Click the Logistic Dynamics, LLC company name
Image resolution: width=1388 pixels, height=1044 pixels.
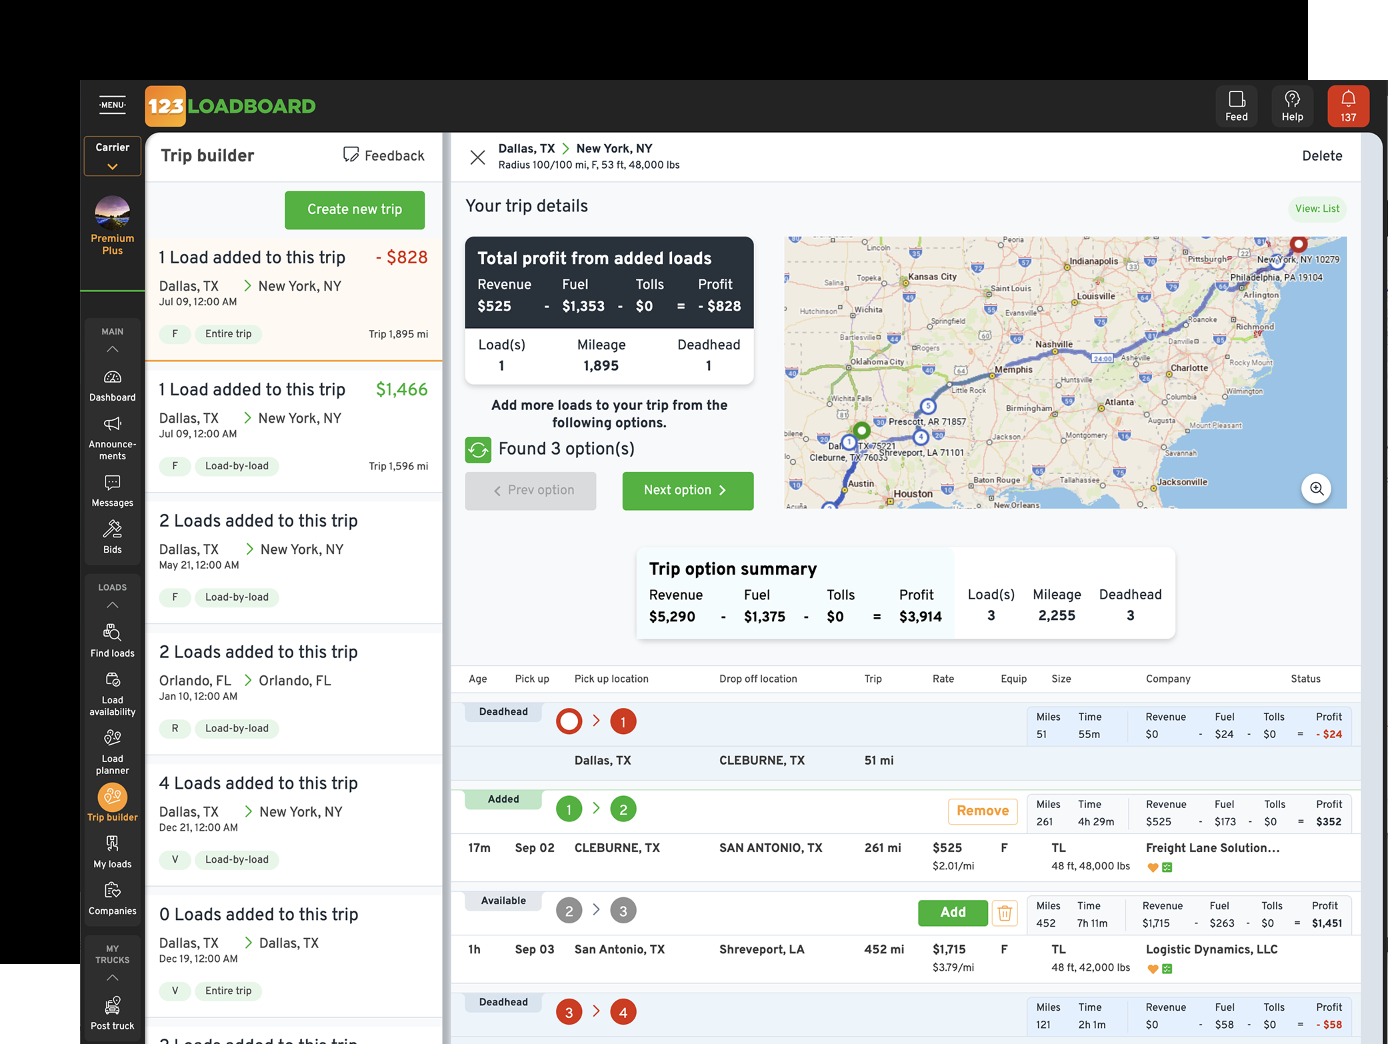[1212, 950]
